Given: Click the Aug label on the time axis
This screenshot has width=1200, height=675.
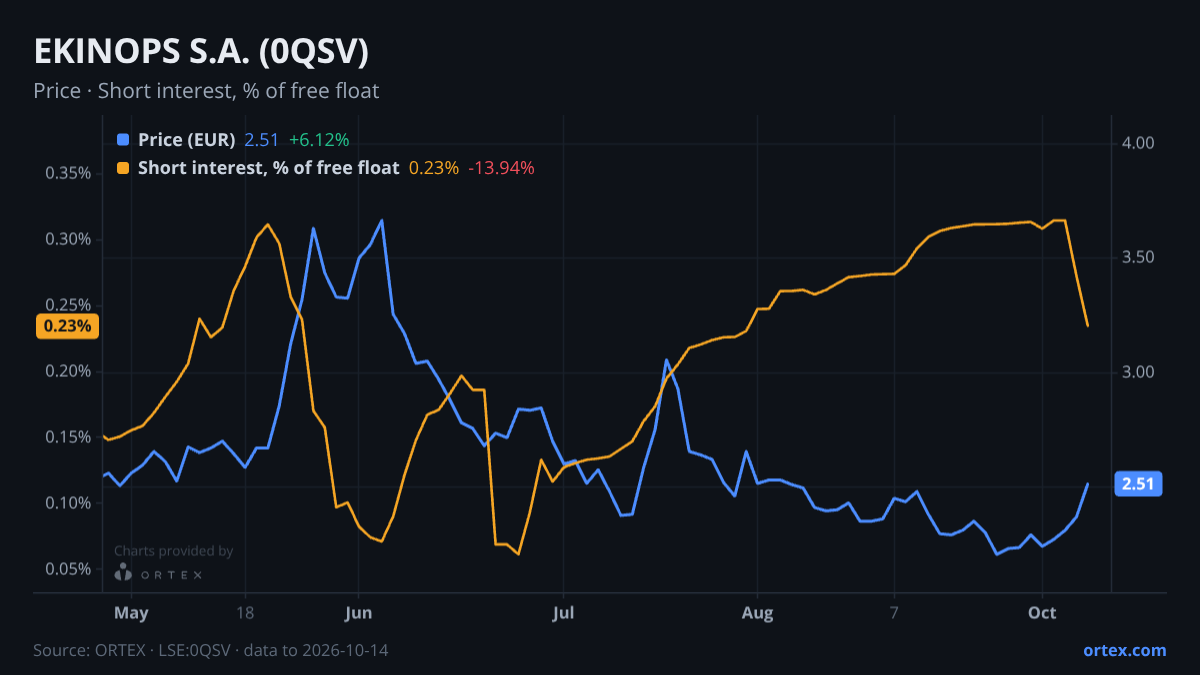Looking at the screenshot, I should 758,612.
